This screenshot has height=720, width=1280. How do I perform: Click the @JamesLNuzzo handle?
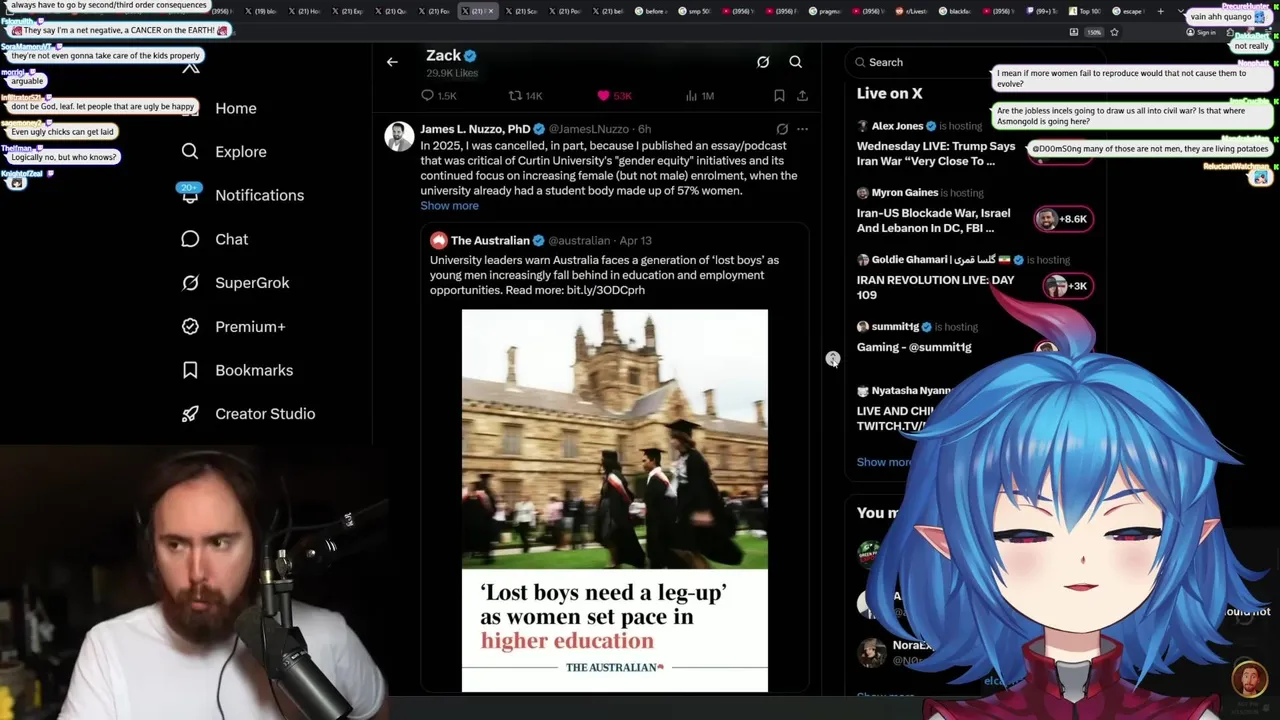(589, 129)
